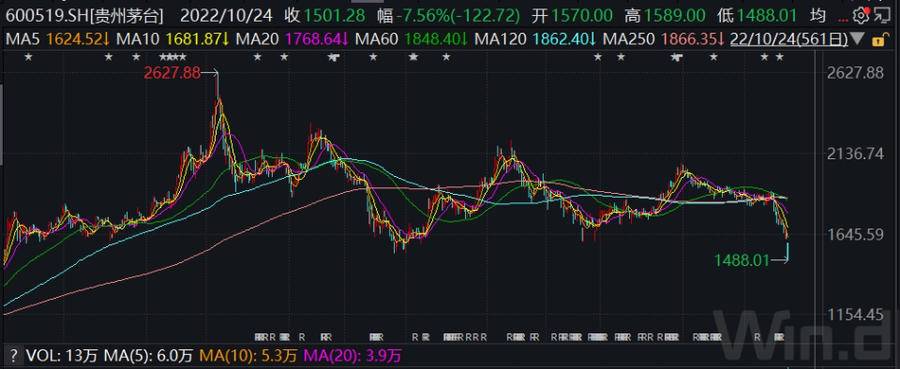
Task: Click the red 2627.88 peak price label
Action: (172, 73)
